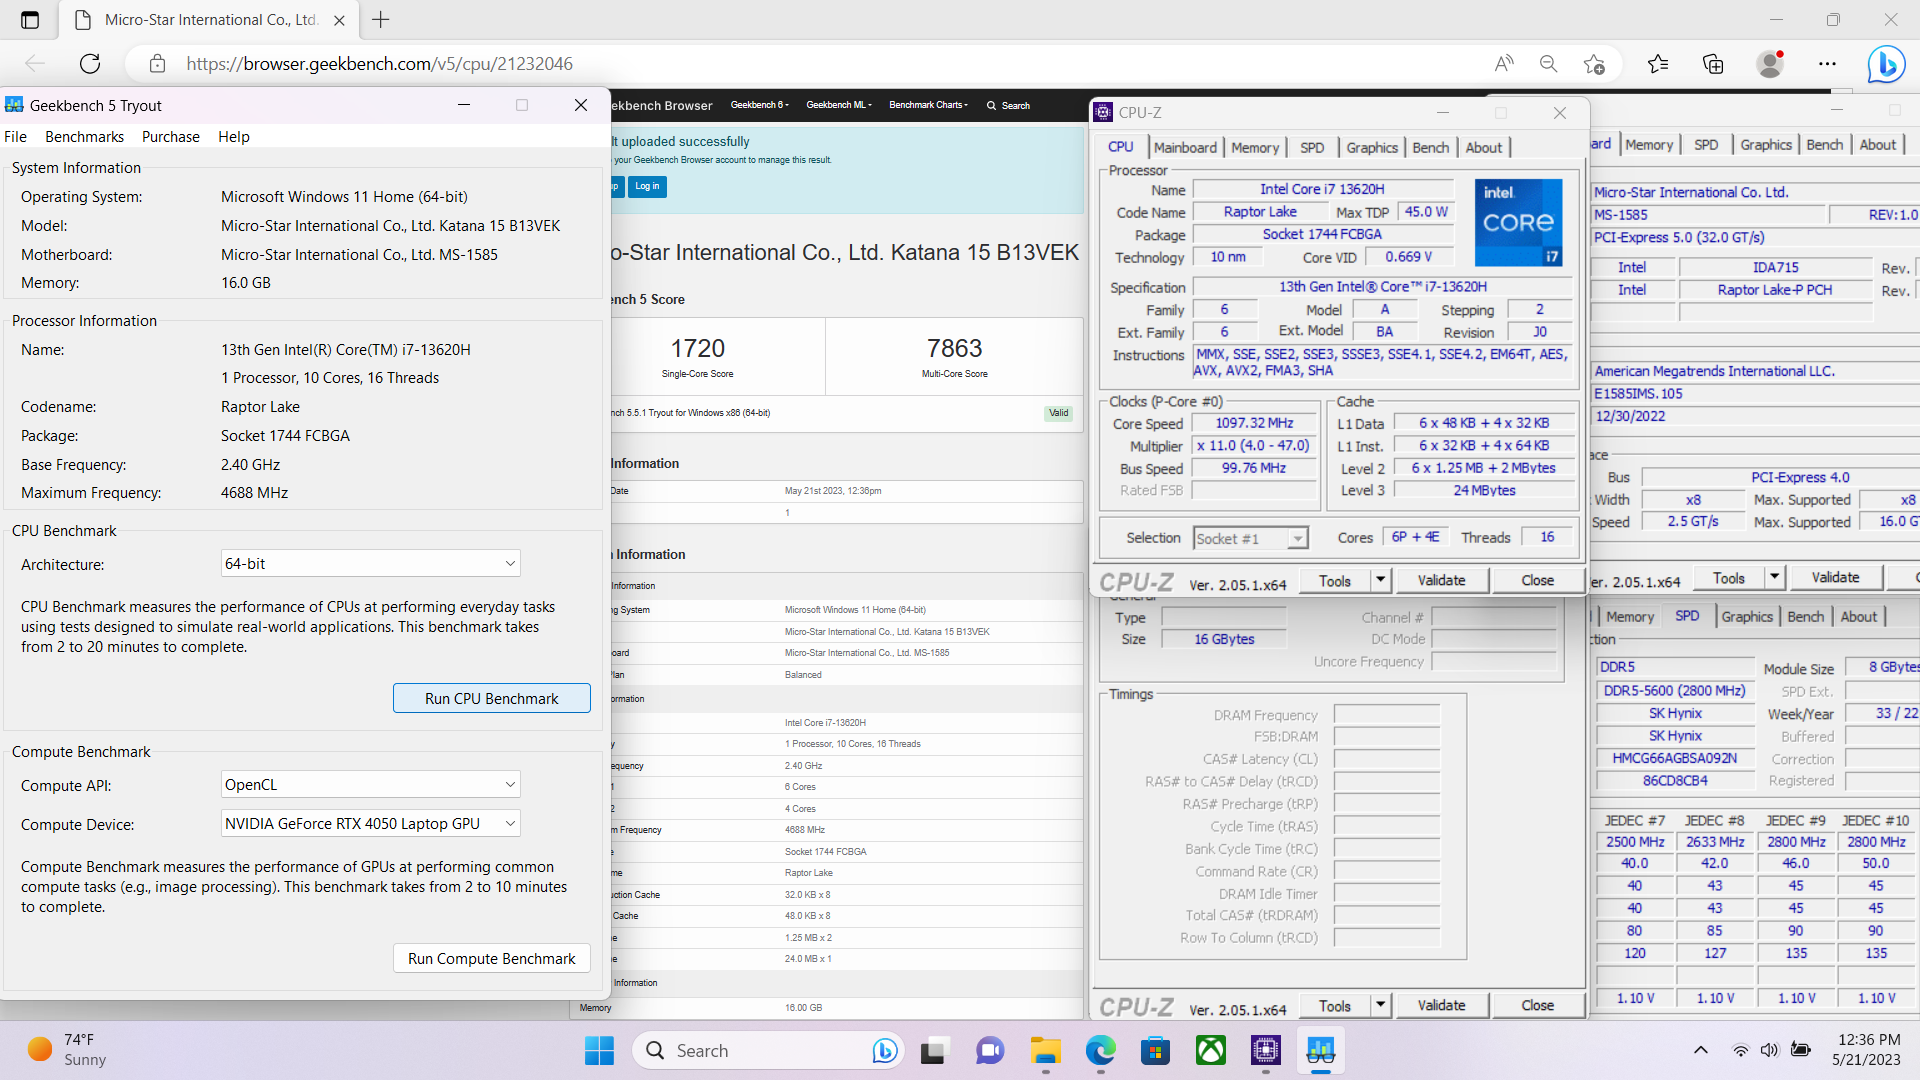Select SPD tab in lower-right CPU-Z window
Image resolution: width=1920 pixels, height=1080 pixels.
(1687, 616)
